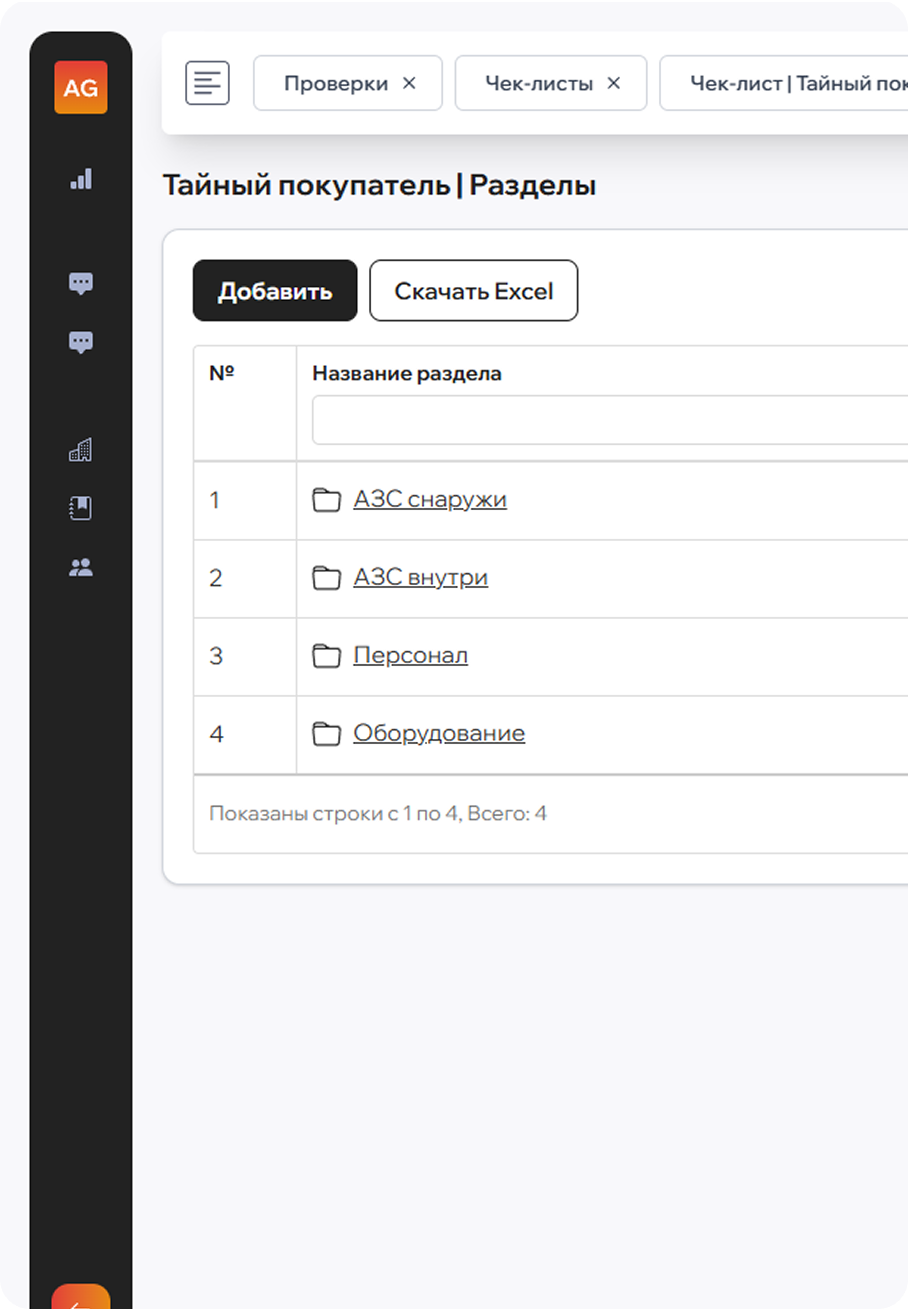Close the Проверки tab
The image size is (908, 1309).
(409, 83)
